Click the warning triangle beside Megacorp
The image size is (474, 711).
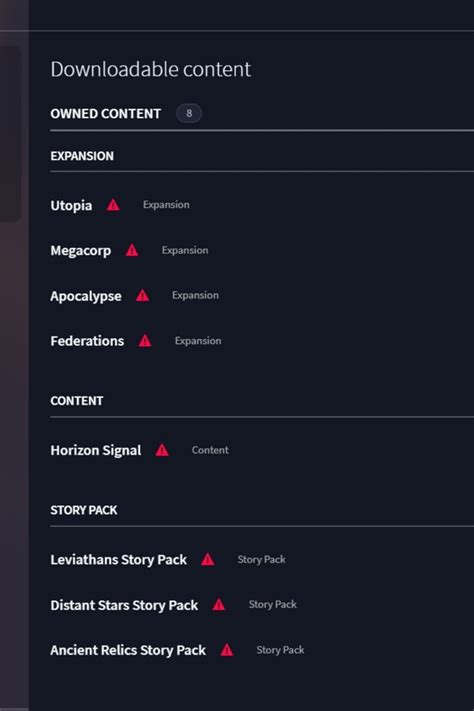132,250
